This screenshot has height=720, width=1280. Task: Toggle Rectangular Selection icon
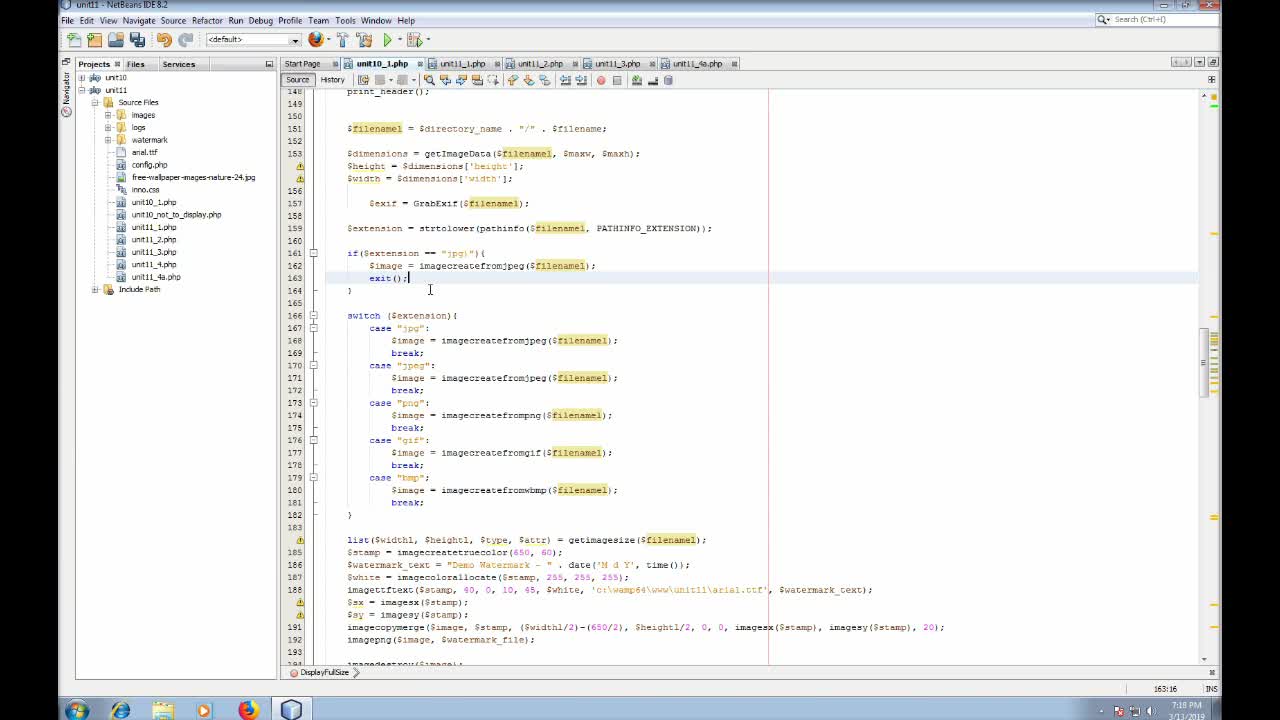click(x=493, y=80)
